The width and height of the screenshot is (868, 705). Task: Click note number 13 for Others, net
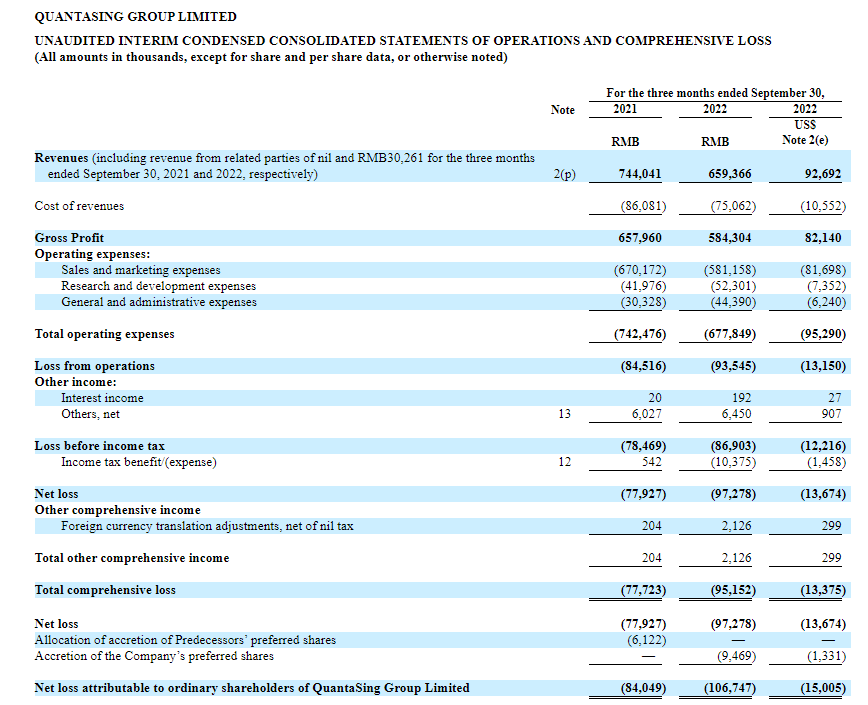tap(564, 414)
